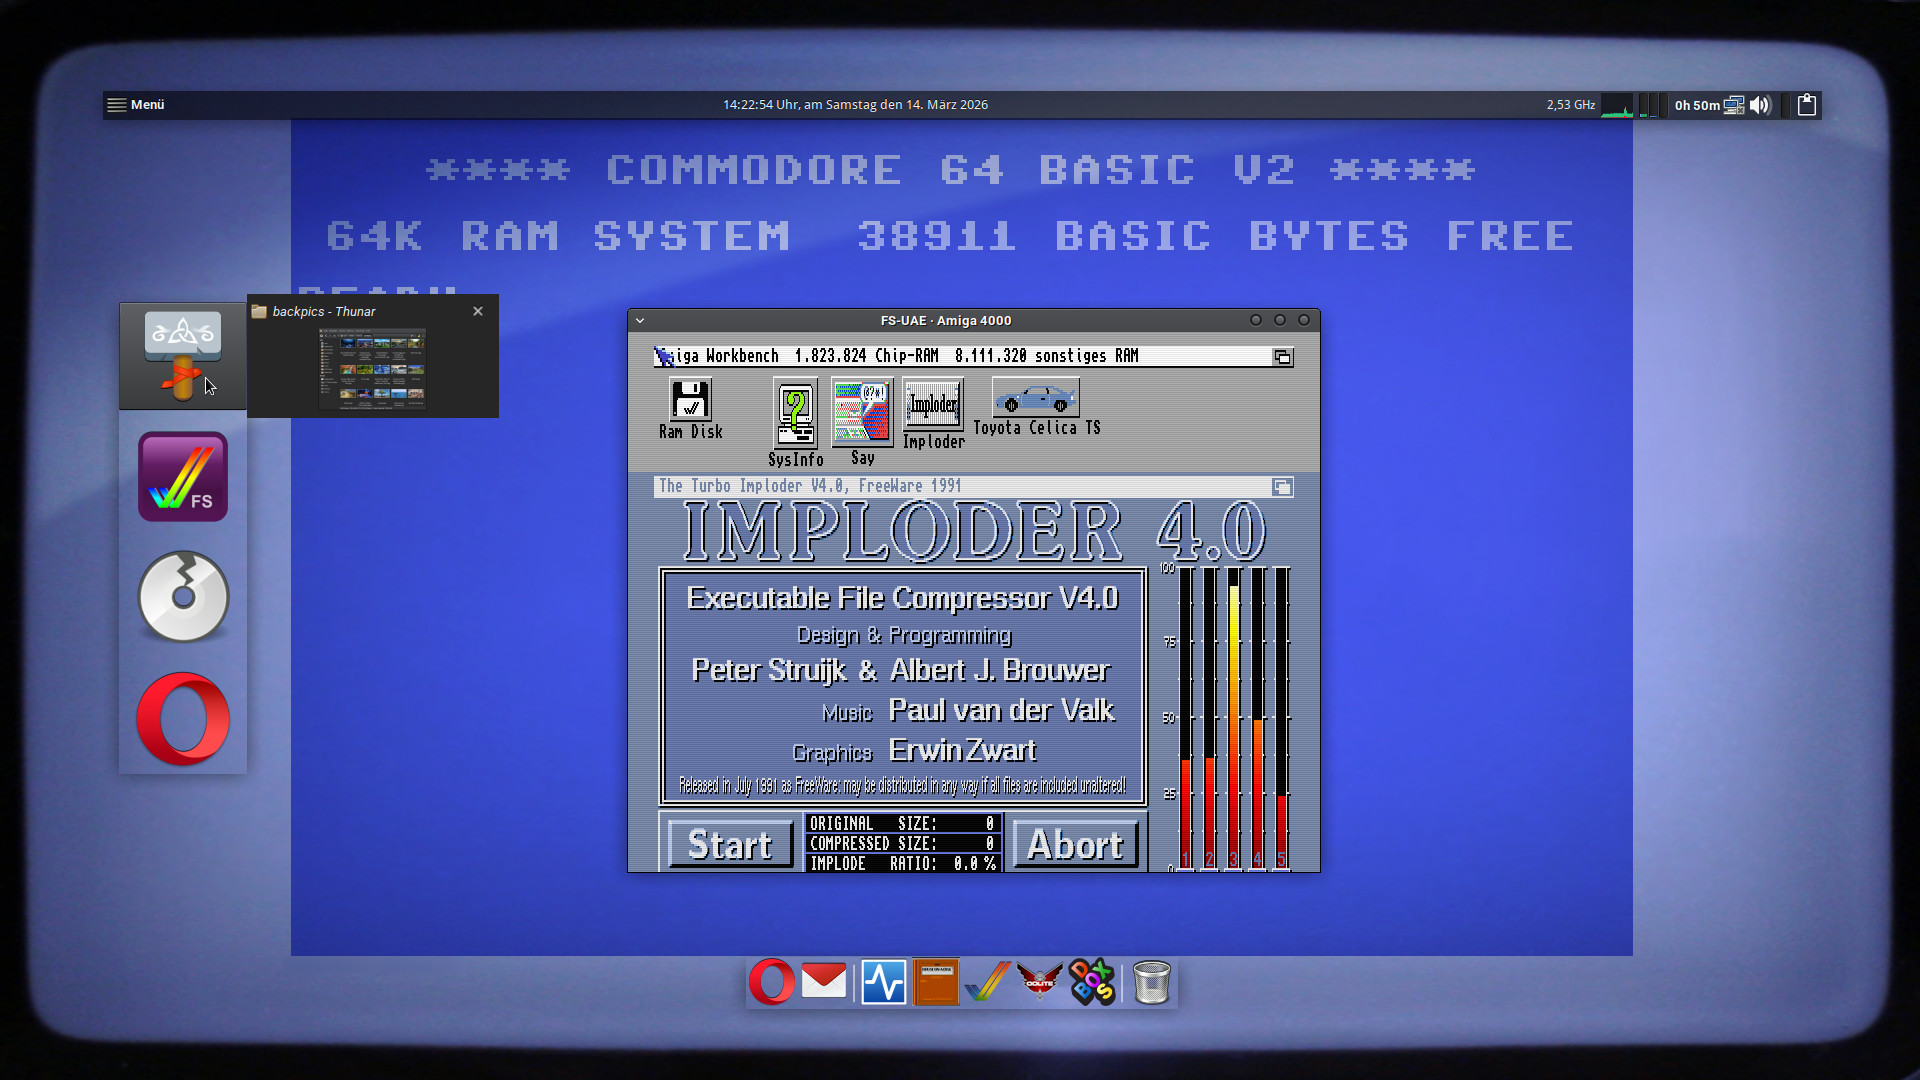Open the system monitor in the bottom dock
The height and width of the screenshot is (1080, 1920).
click(x=884, y=982)
